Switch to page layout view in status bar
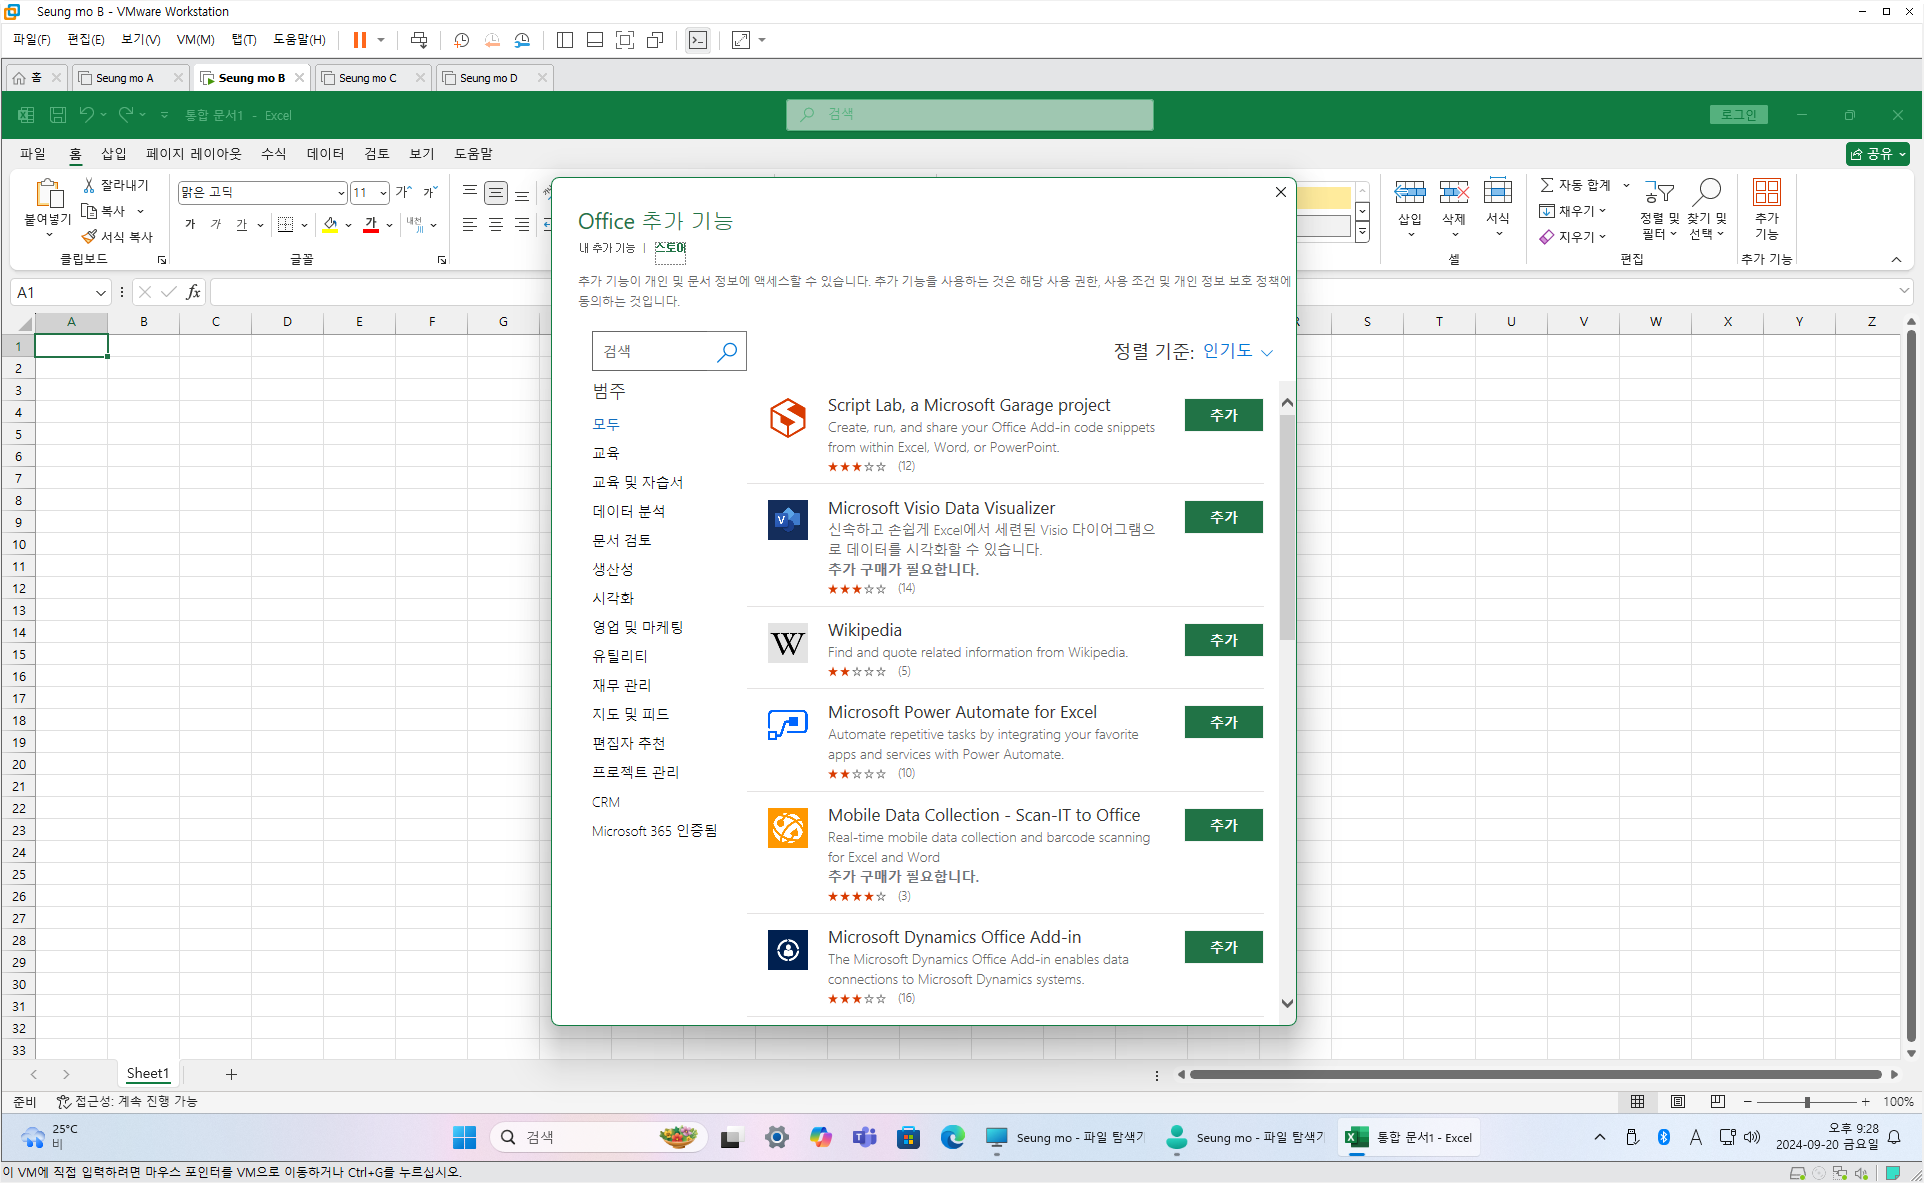1924x1183 pixels. 1677,1101
